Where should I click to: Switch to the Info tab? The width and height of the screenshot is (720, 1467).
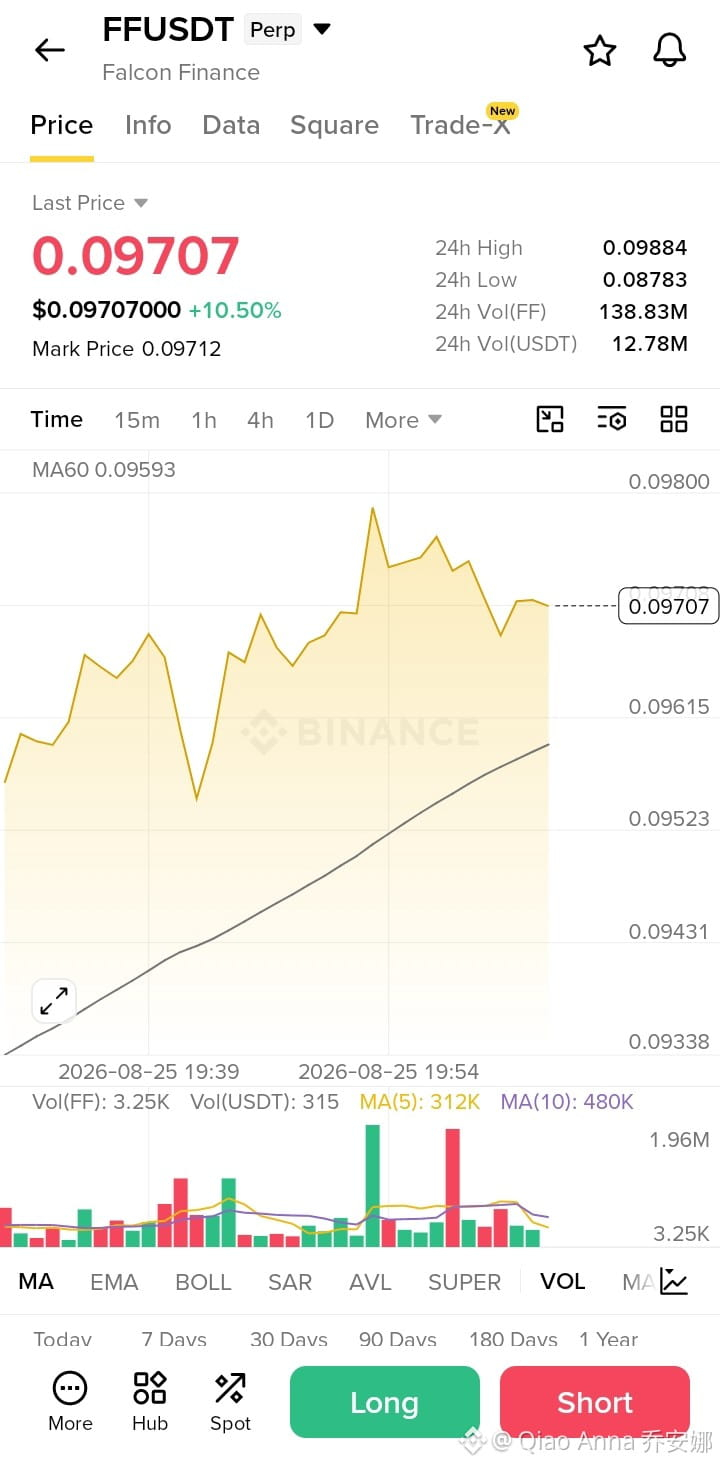[x=148, y=125]
